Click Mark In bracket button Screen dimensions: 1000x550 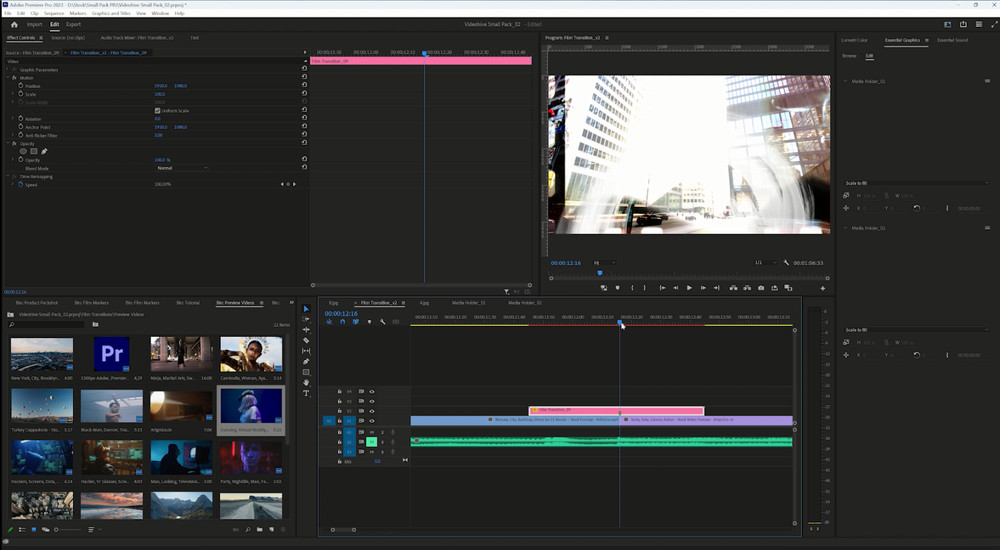click(x=632, y=288)
